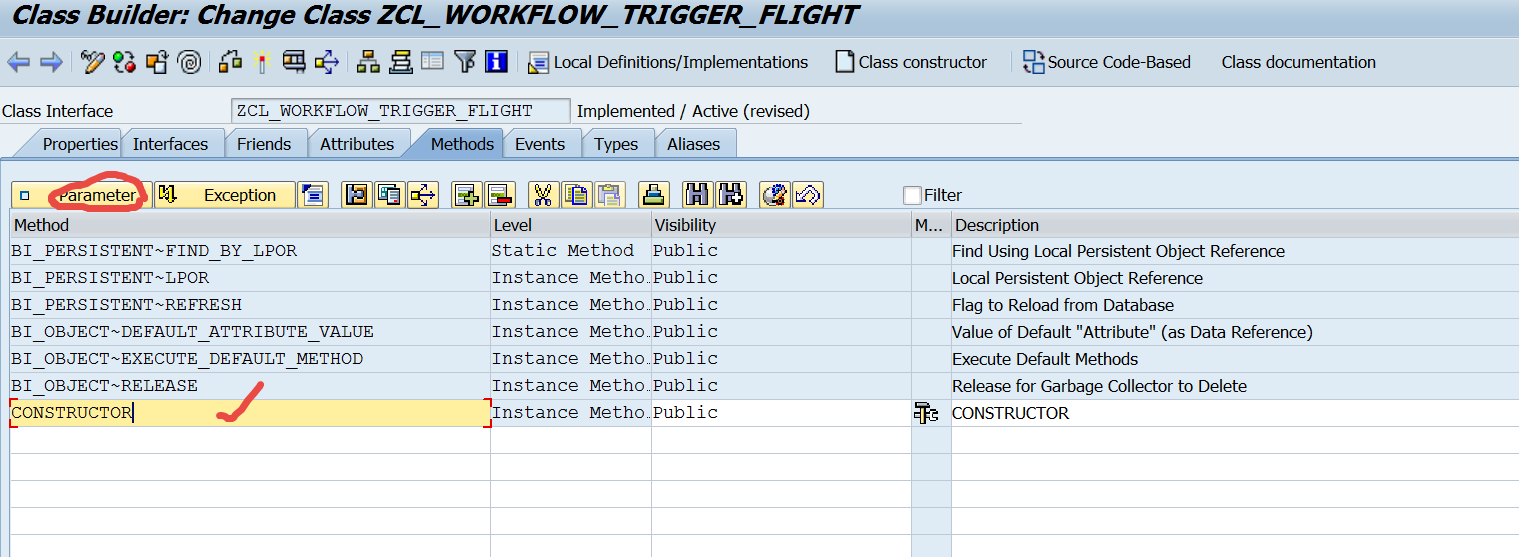Click the spiral Check icon

(x=189, y=62)
